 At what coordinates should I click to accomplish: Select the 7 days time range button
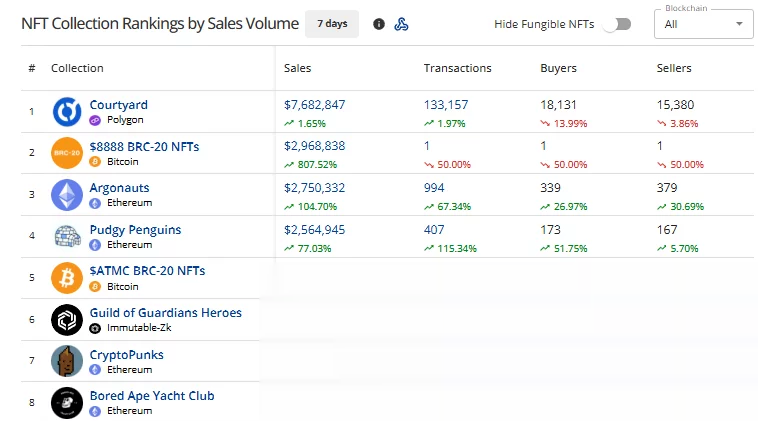332,24
